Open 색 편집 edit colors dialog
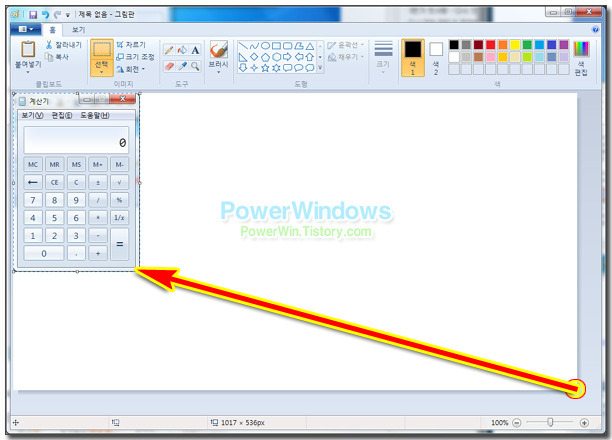 (x=581, y=58)
